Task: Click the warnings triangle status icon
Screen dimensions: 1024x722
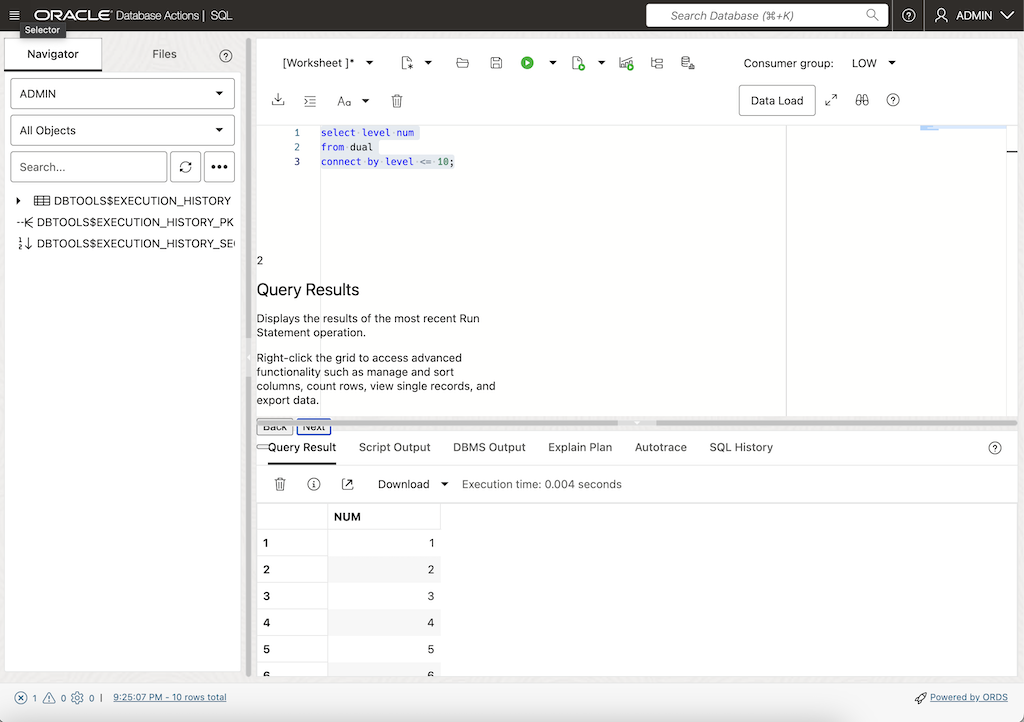Action: pyautogui.click(x=49, y=698)
